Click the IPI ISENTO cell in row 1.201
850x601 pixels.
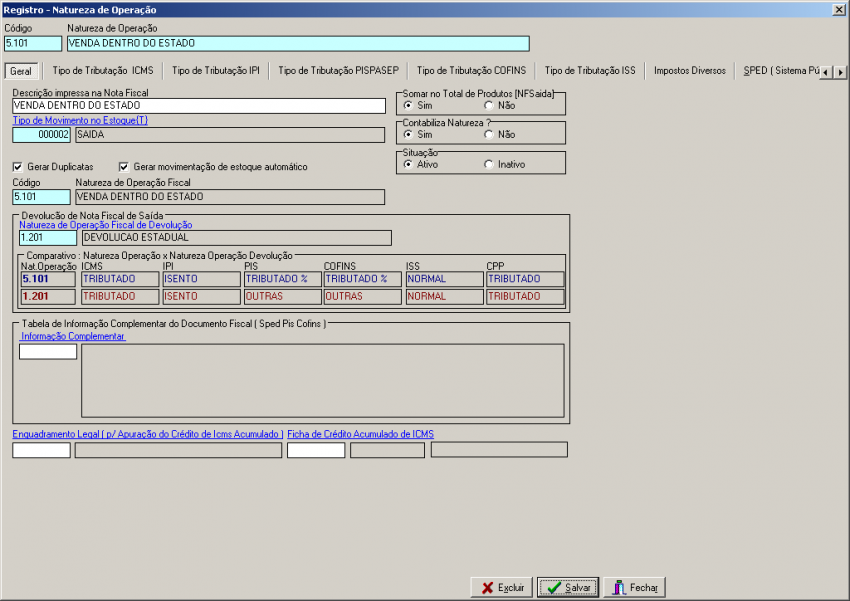pos(202,296)
